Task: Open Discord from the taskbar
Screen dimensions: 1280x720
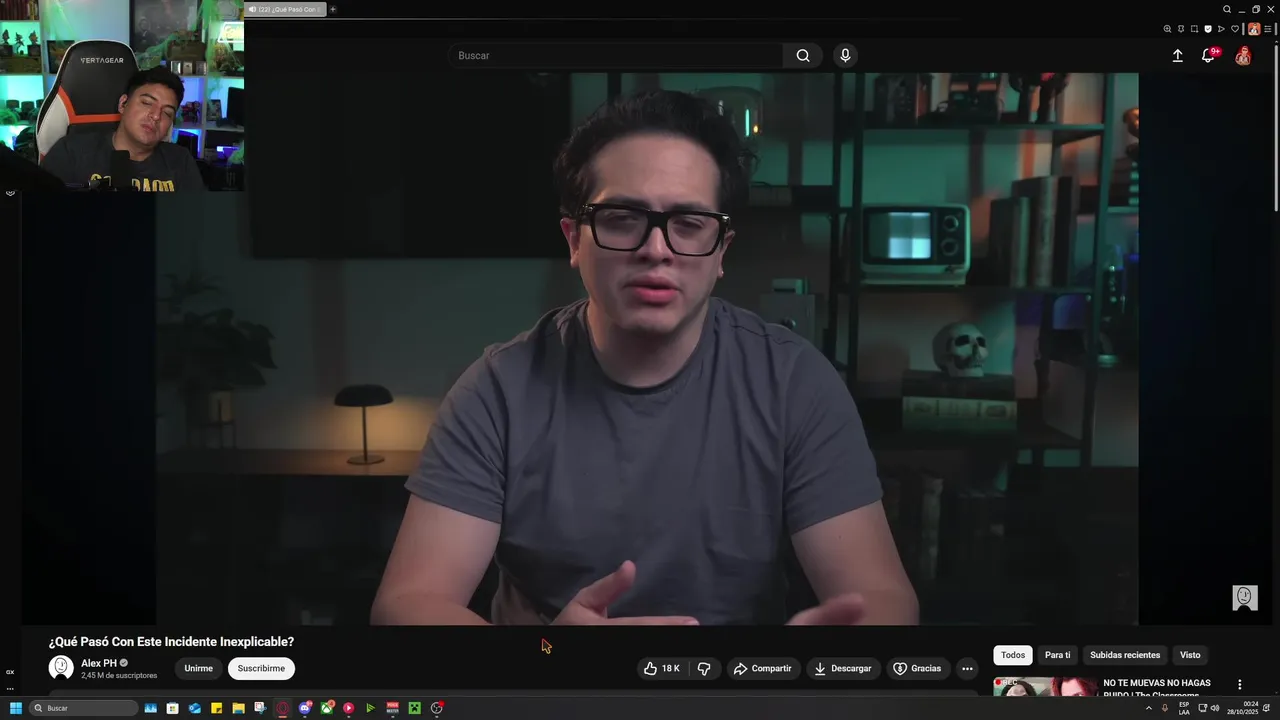Action: (x=305, y=708)
